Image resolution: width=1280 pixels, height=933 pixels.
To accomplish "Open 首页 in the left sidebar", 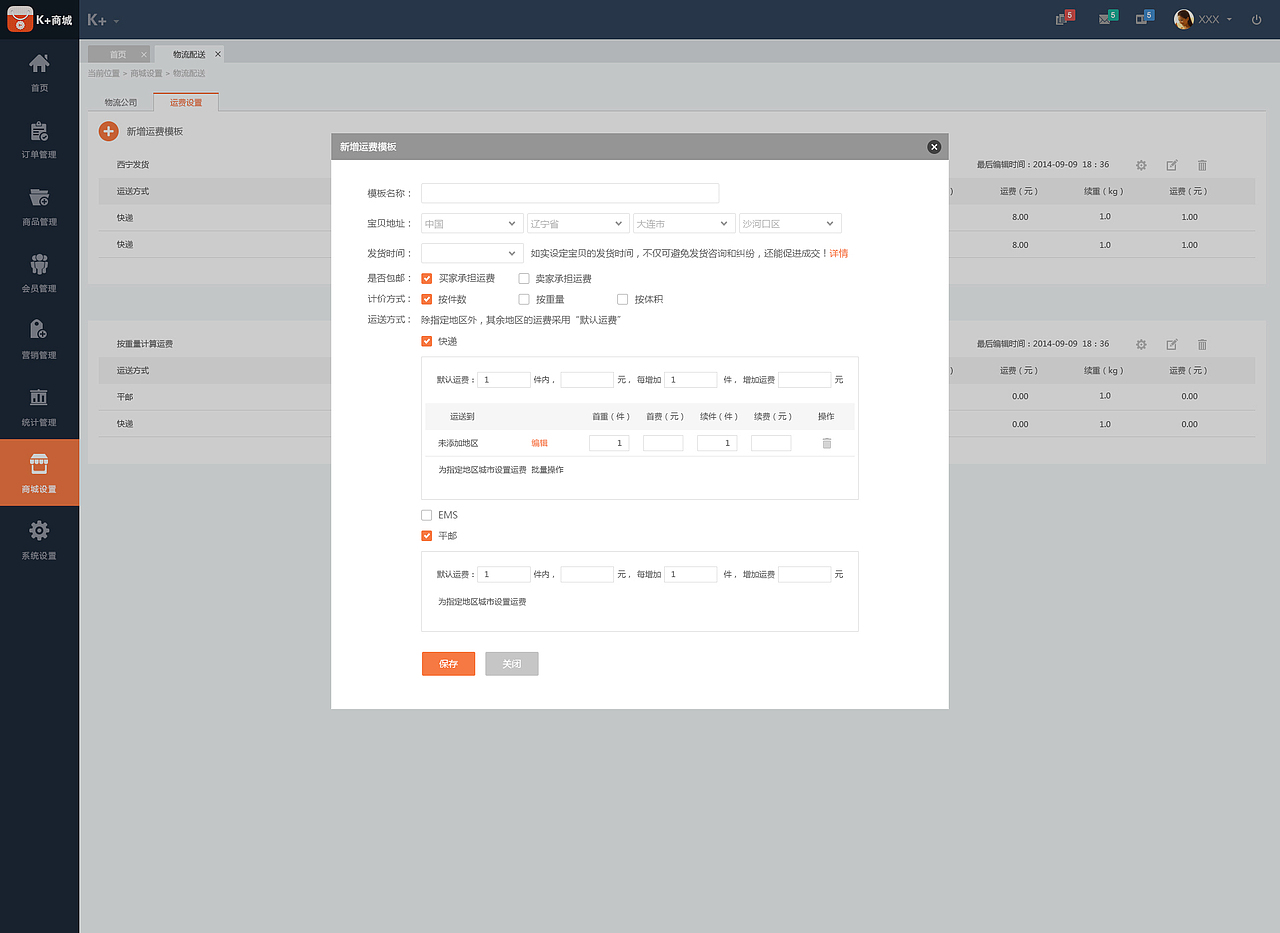I will (x=39, y=72).
